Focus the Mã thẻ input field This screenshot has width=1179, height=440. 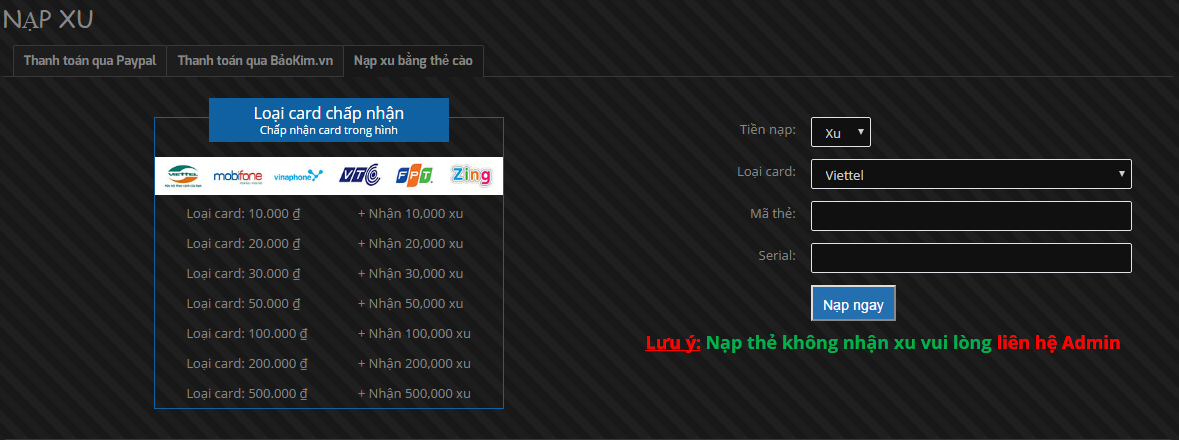coord(971,216)
